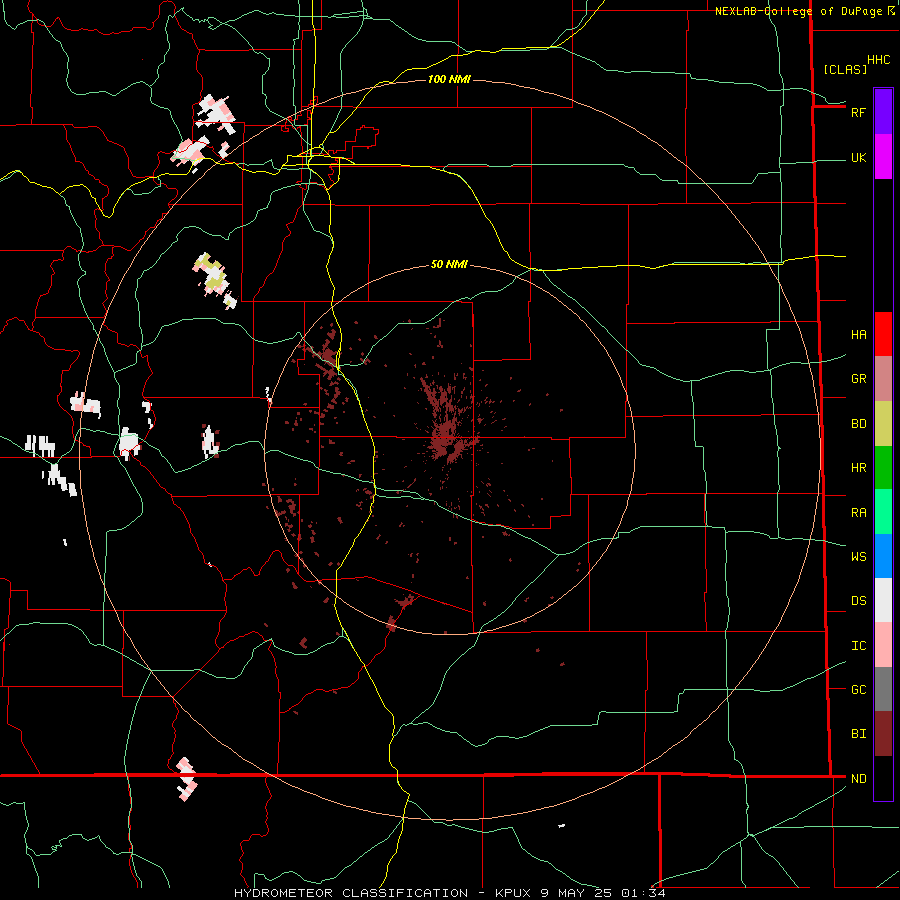Click the 9 MAY 25 date text
Screen dimensions: 900x900
coord(579,893)
